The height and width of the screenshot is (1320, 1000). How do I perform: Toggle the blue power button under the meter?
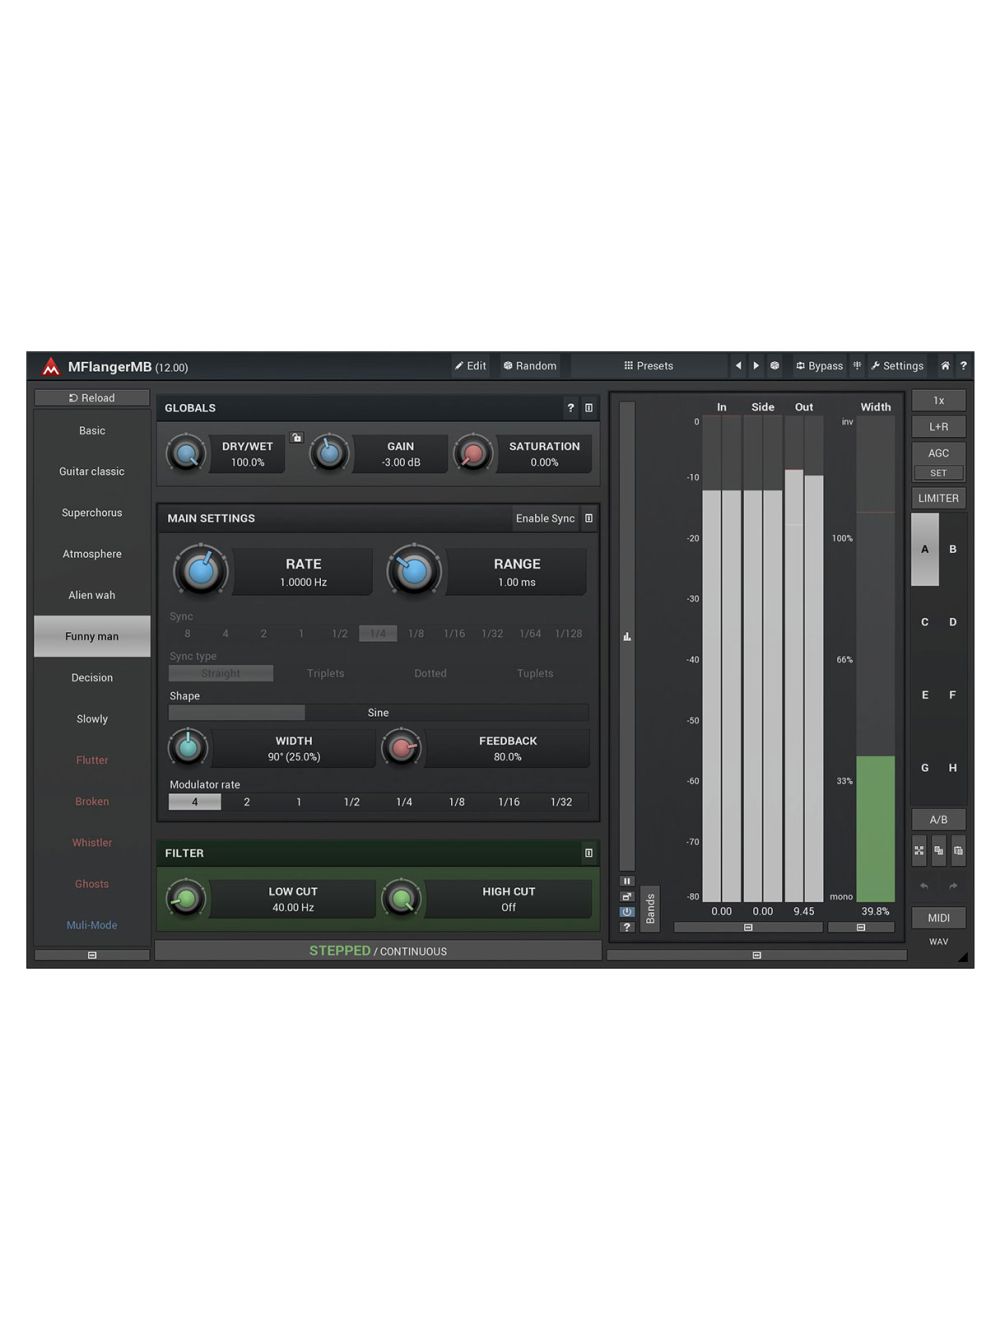pos(627,911)
